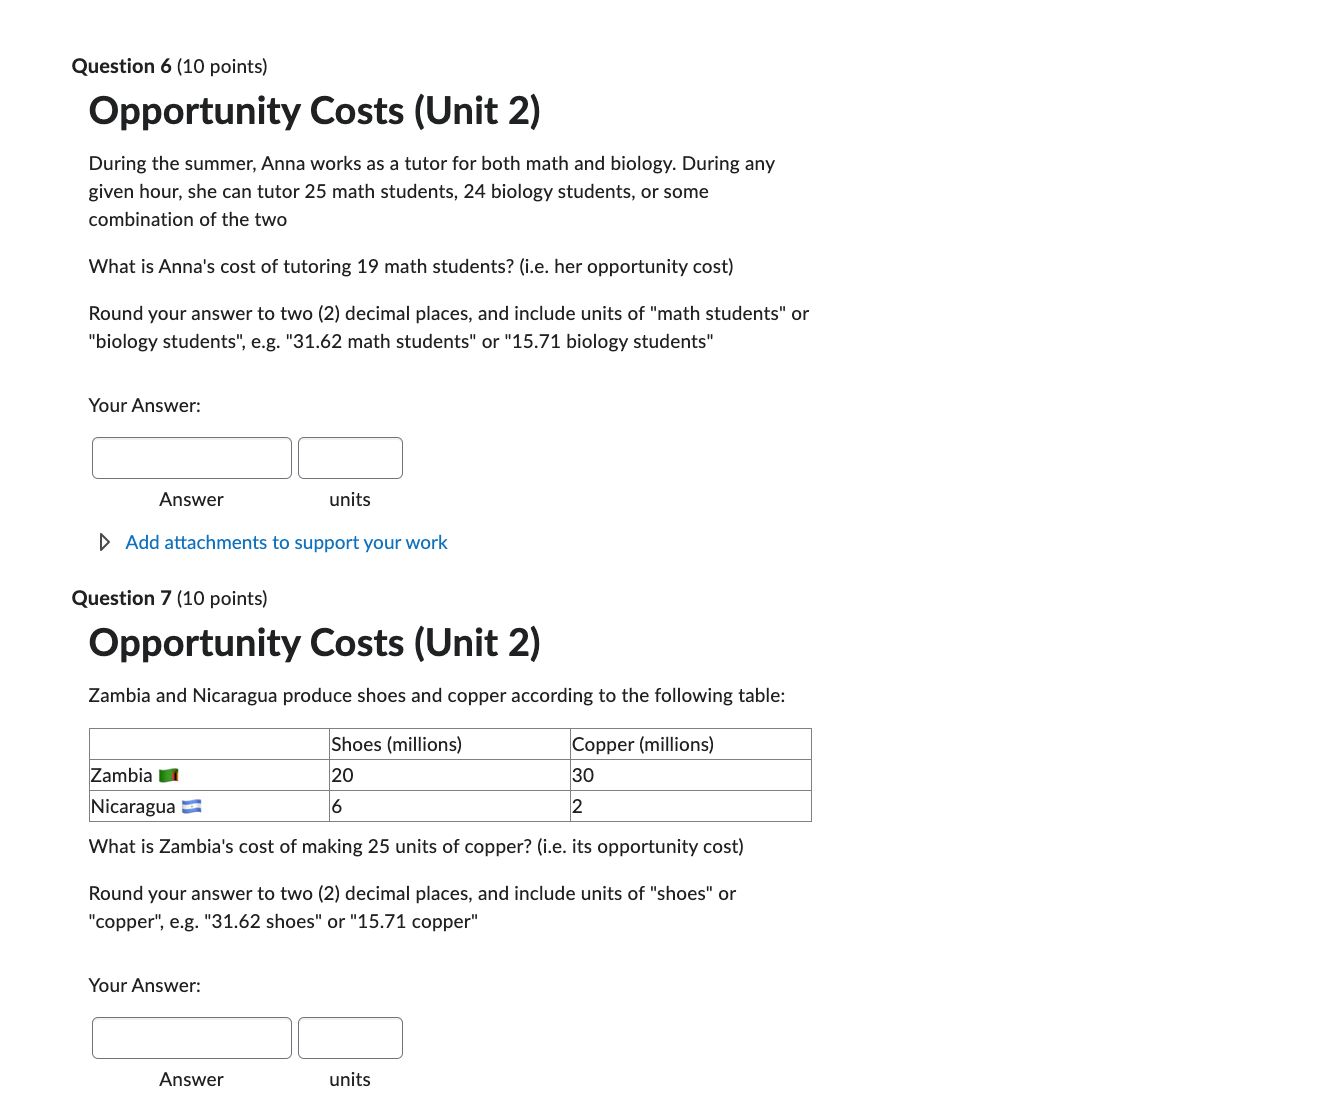Viewport: 1341px width, 1103px height.
Task: Open the Add attachments to support your work link
Action: coord(286,542)
